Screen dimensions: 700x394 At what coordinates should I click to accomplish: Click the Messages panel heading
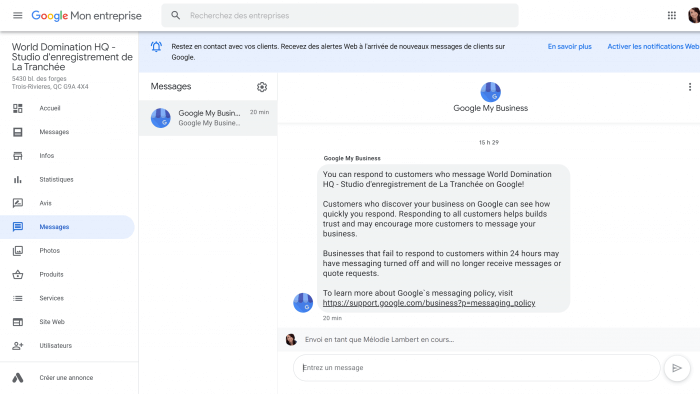pos(171,87)
